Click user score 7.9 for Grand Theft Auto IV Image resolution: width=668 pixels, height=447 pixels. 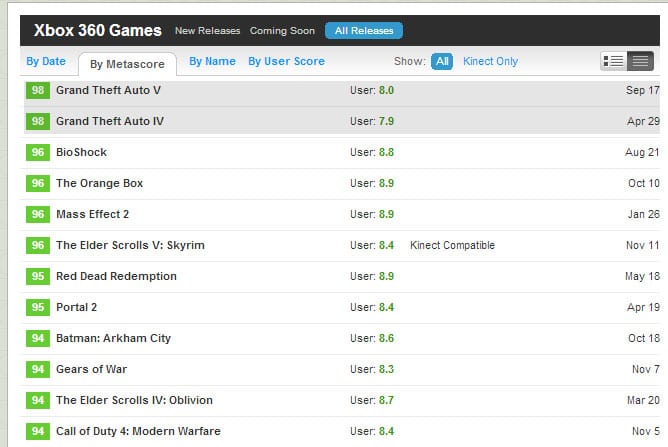386,121
